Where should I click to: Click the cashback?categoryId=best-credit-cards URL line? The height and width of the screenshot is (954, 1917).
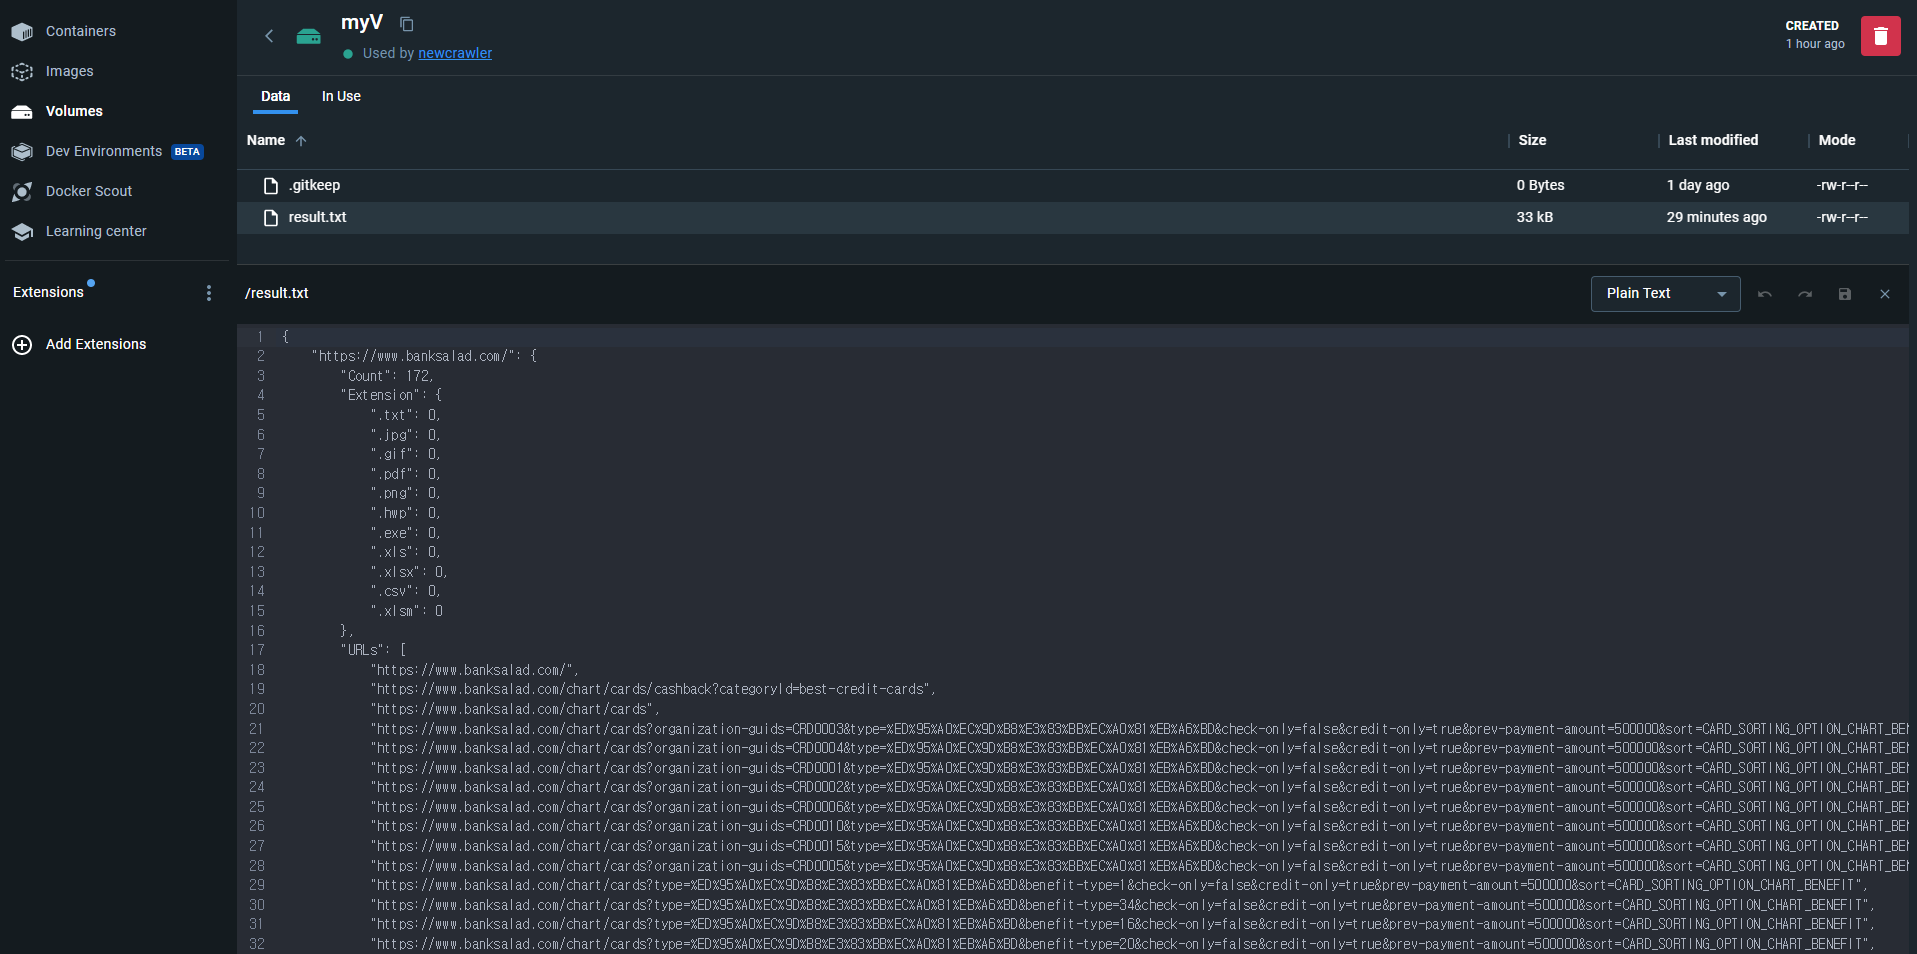pyautogui.click(x=653, y=689)
